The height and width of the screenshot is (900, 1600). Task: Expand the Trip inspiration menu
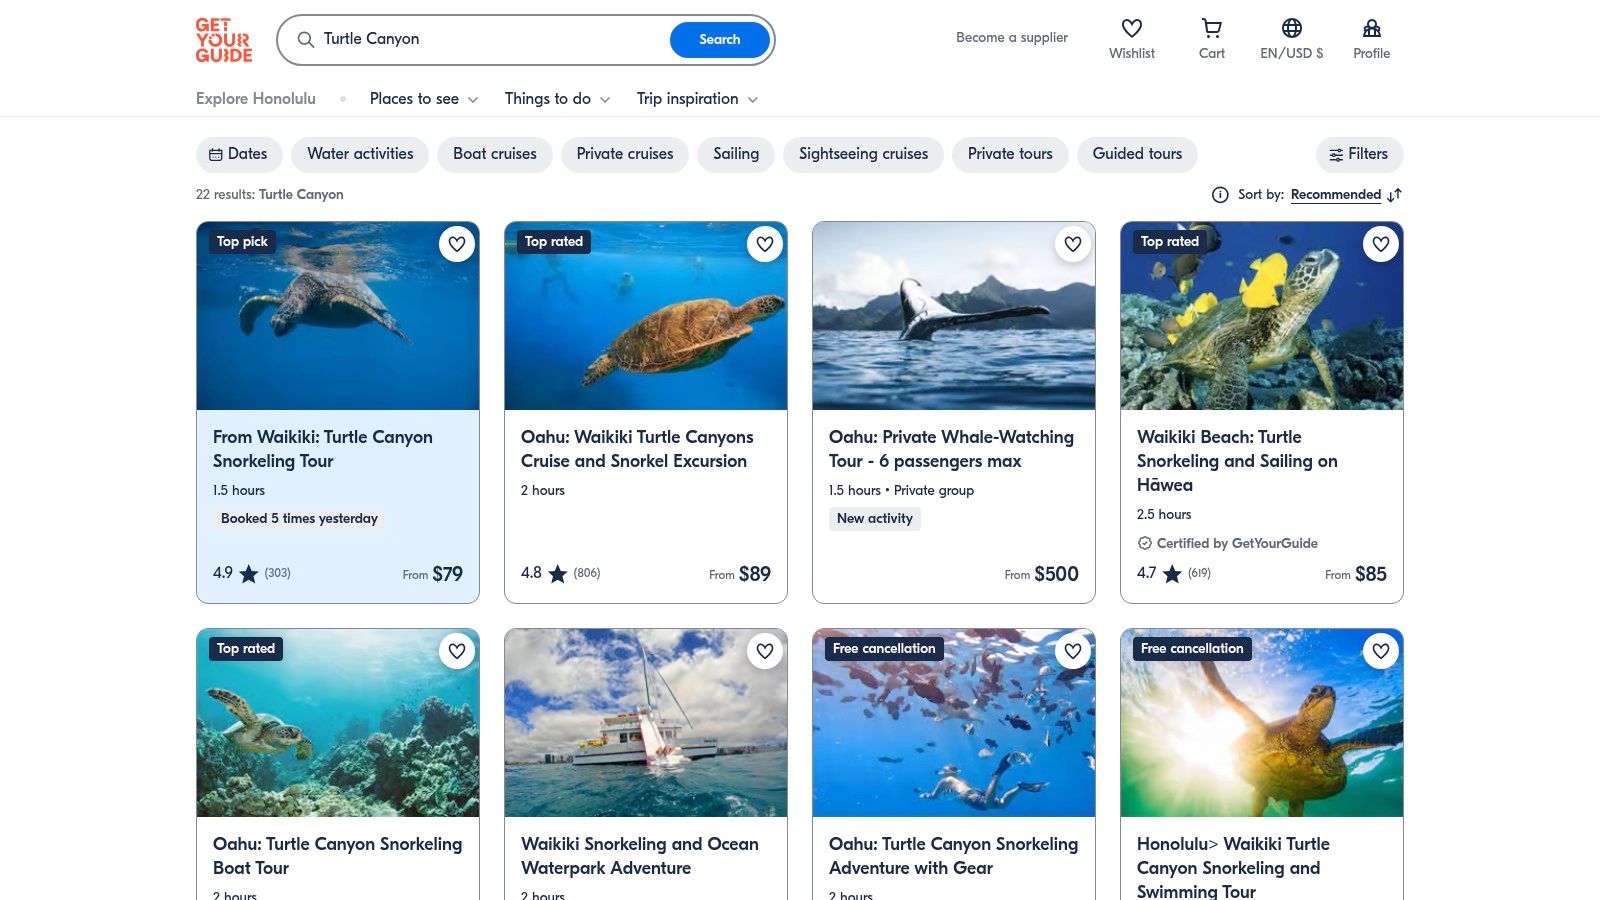point(697,99)
